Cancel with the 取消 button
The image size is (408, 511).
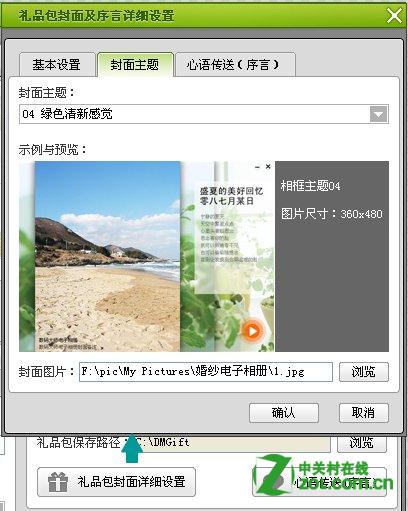pos(364,413)
